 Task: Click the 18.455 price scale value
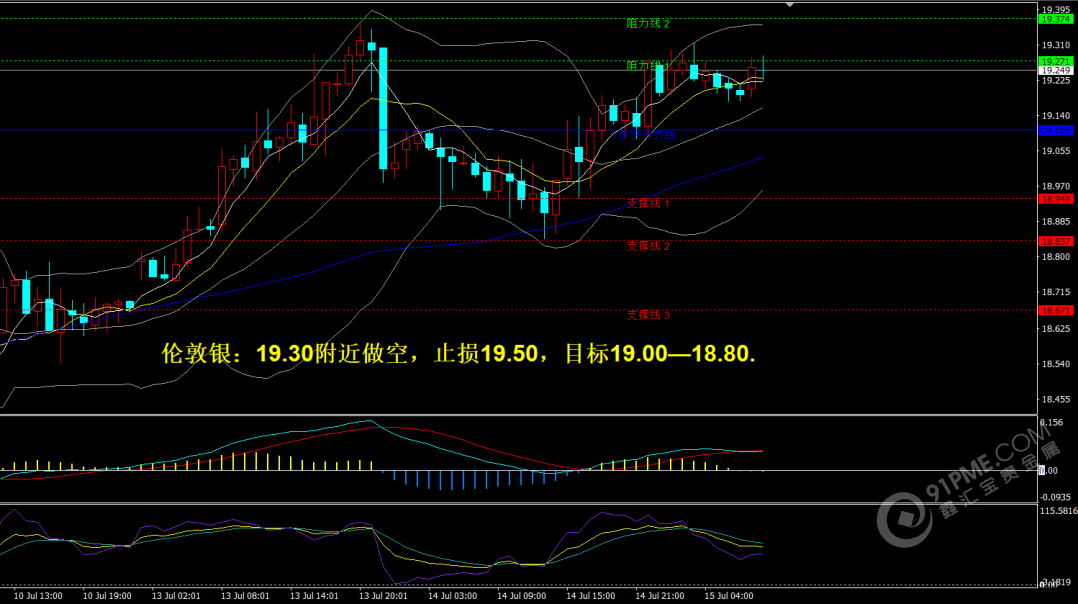coord(1056,399)
